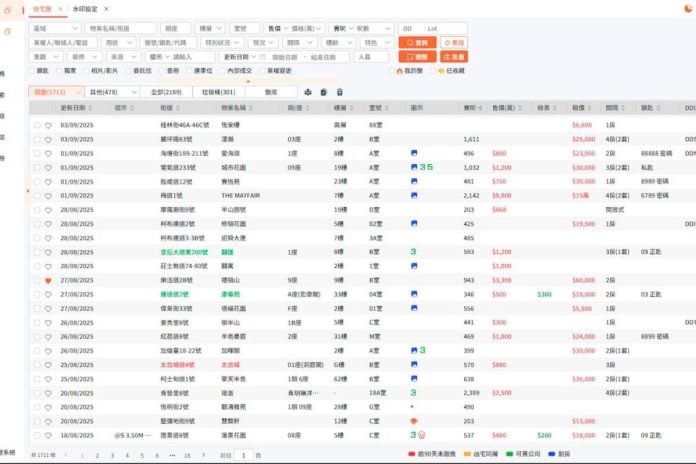The width and height of the screenshot is (696, 464).
Task: Sort table by 更新日期 column arrows
Action: point(90,108)
